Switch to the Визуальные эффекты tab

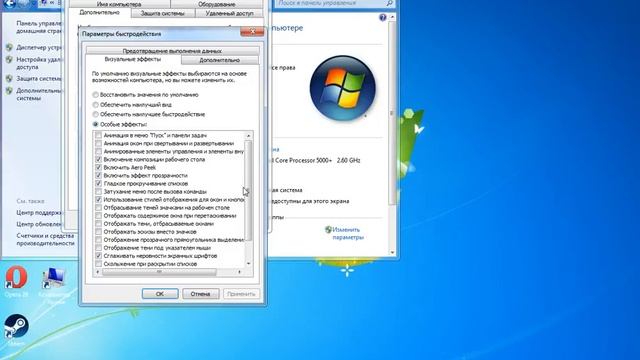(x=133, y=59)
